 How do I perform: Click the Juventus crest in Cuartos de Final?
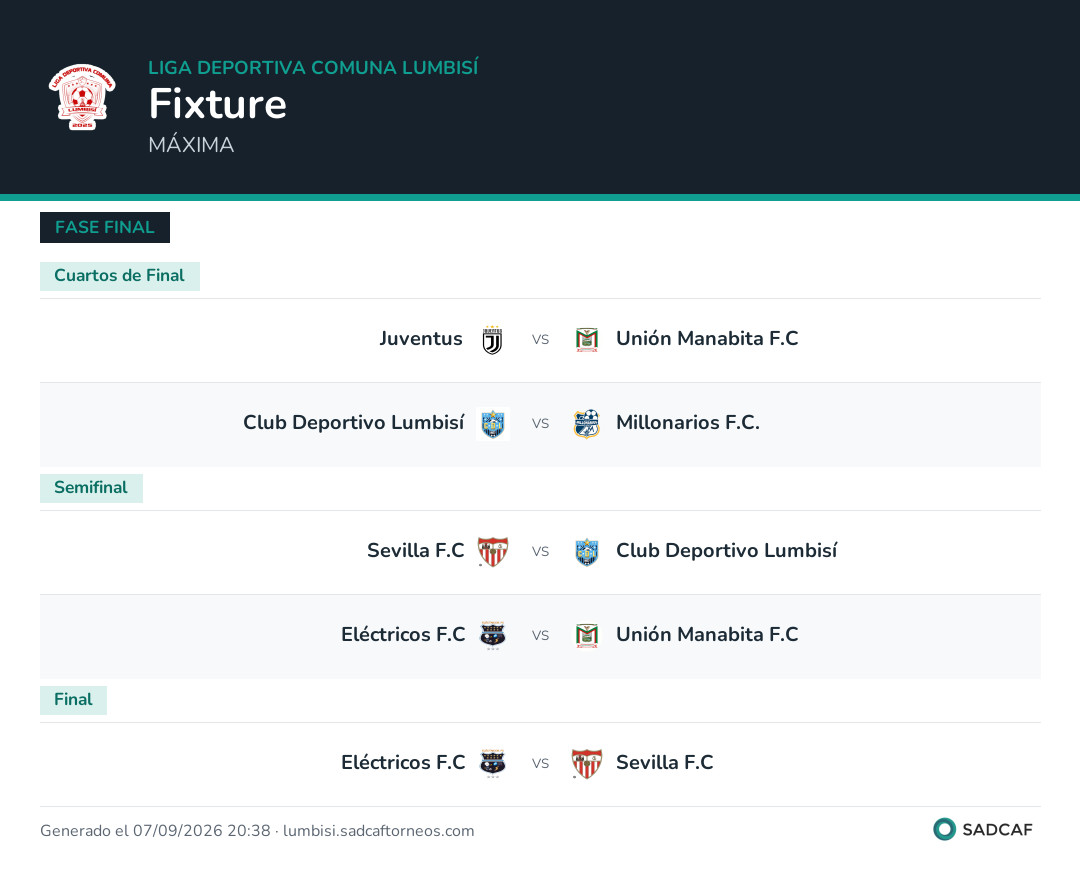tap(492, 340)
